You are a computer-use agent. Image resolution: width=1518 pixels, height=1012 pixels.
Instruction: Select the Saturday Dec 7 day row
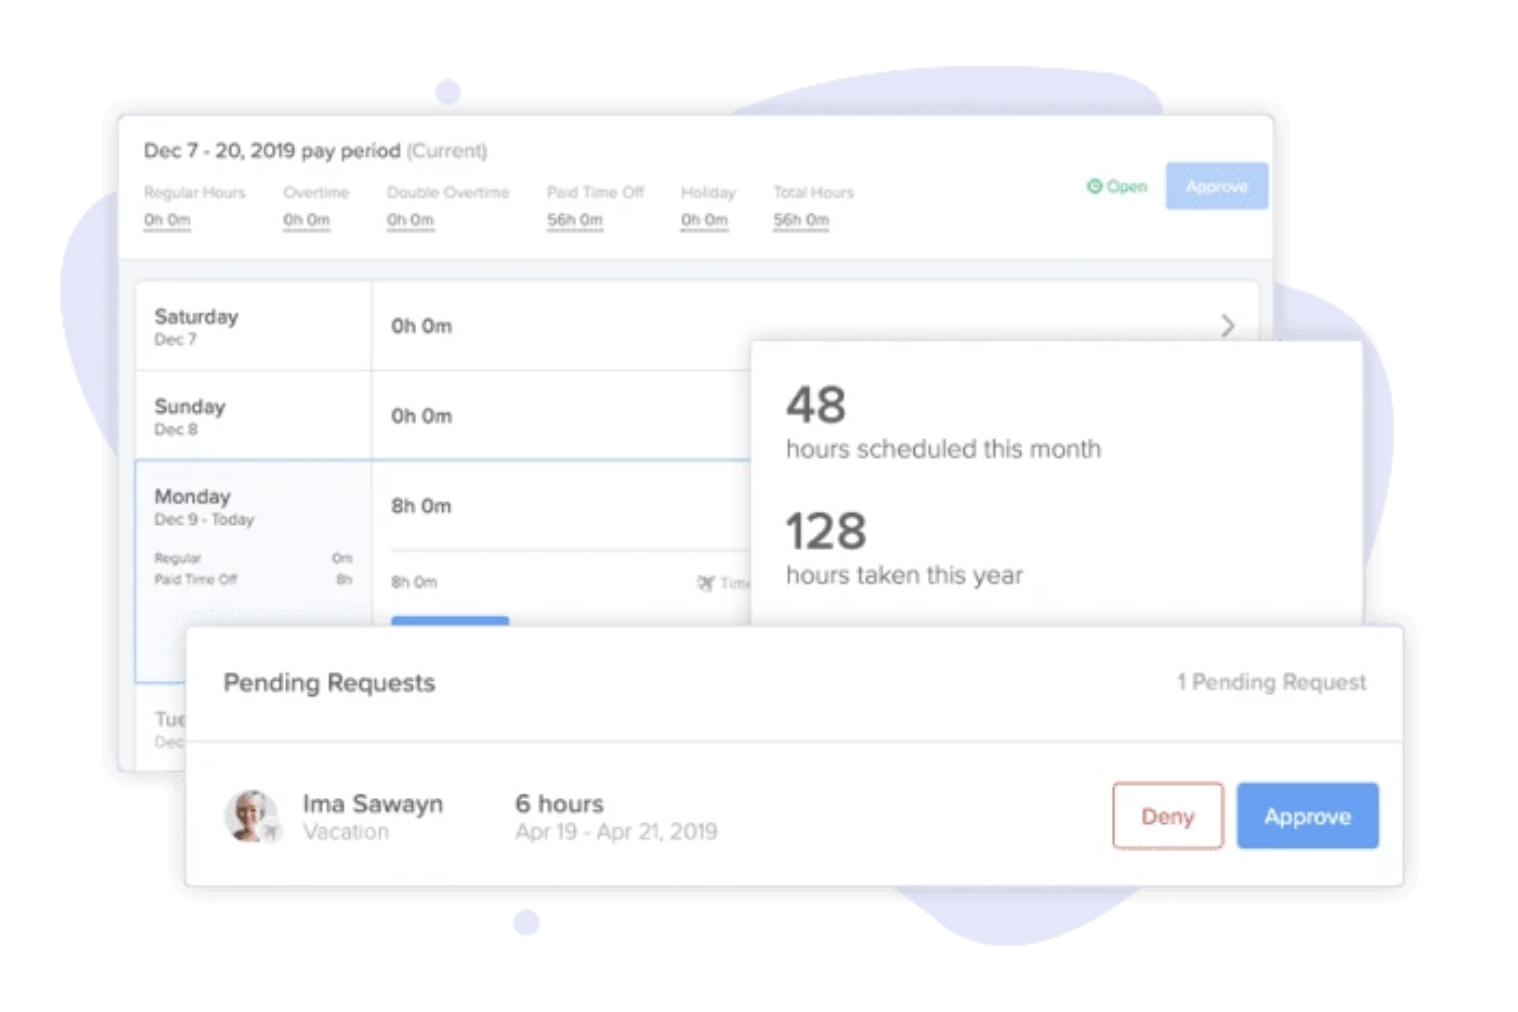[x=252, y=326]
